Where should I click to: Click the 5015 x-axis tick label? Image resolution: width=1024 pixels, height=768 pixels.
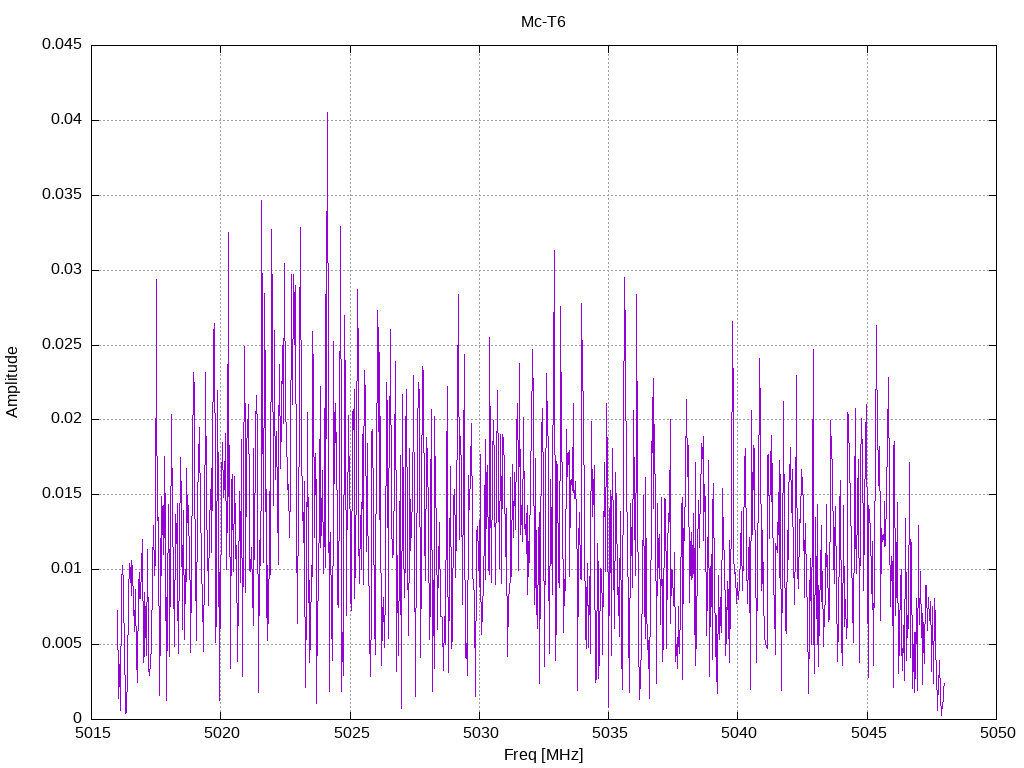(91, 734)
